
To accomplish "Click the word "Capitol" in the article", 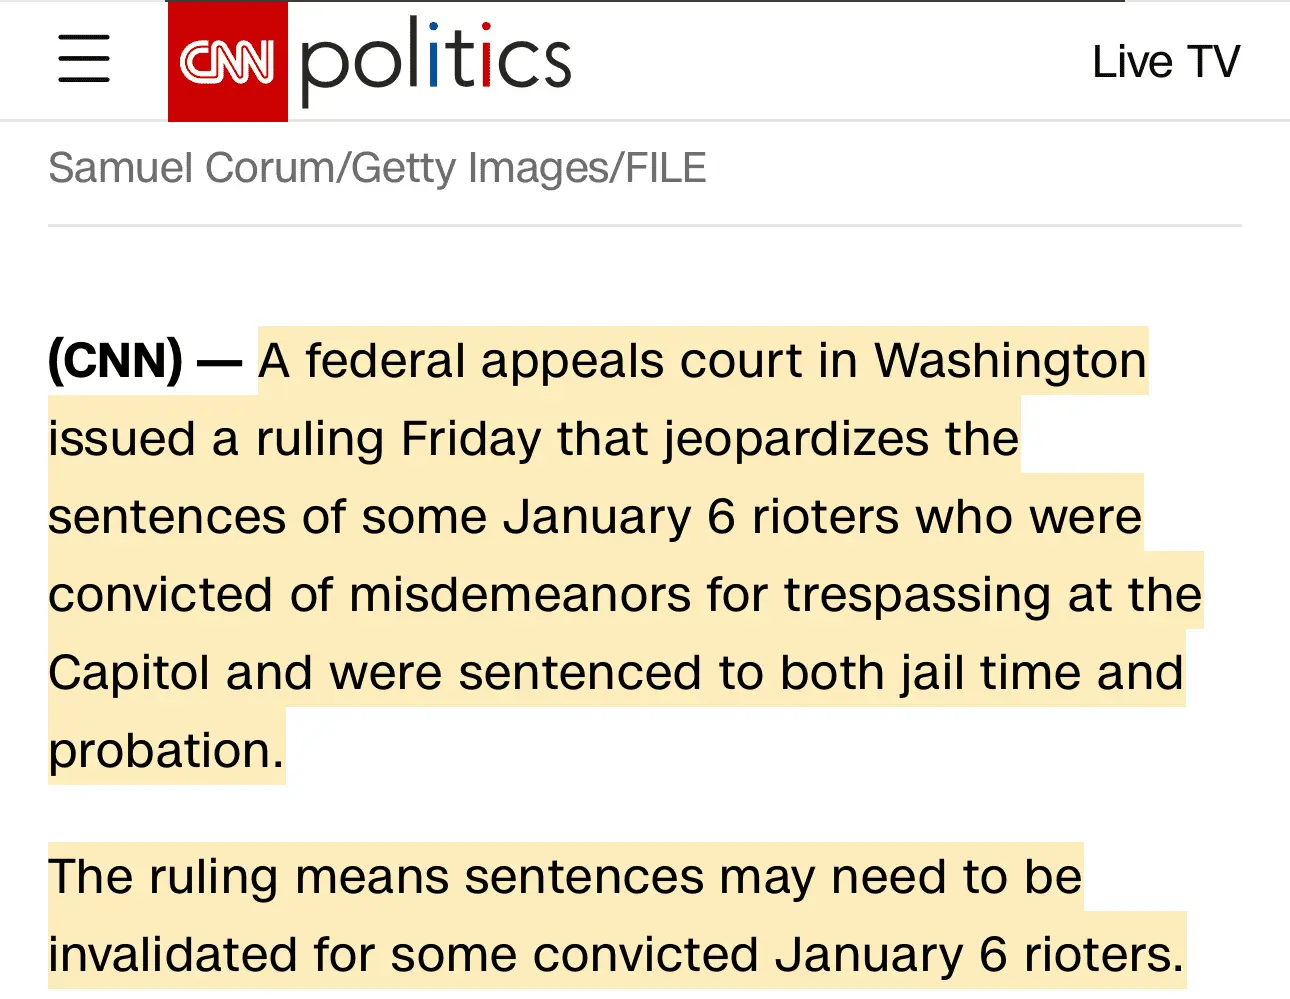I will tap(128, 673).
